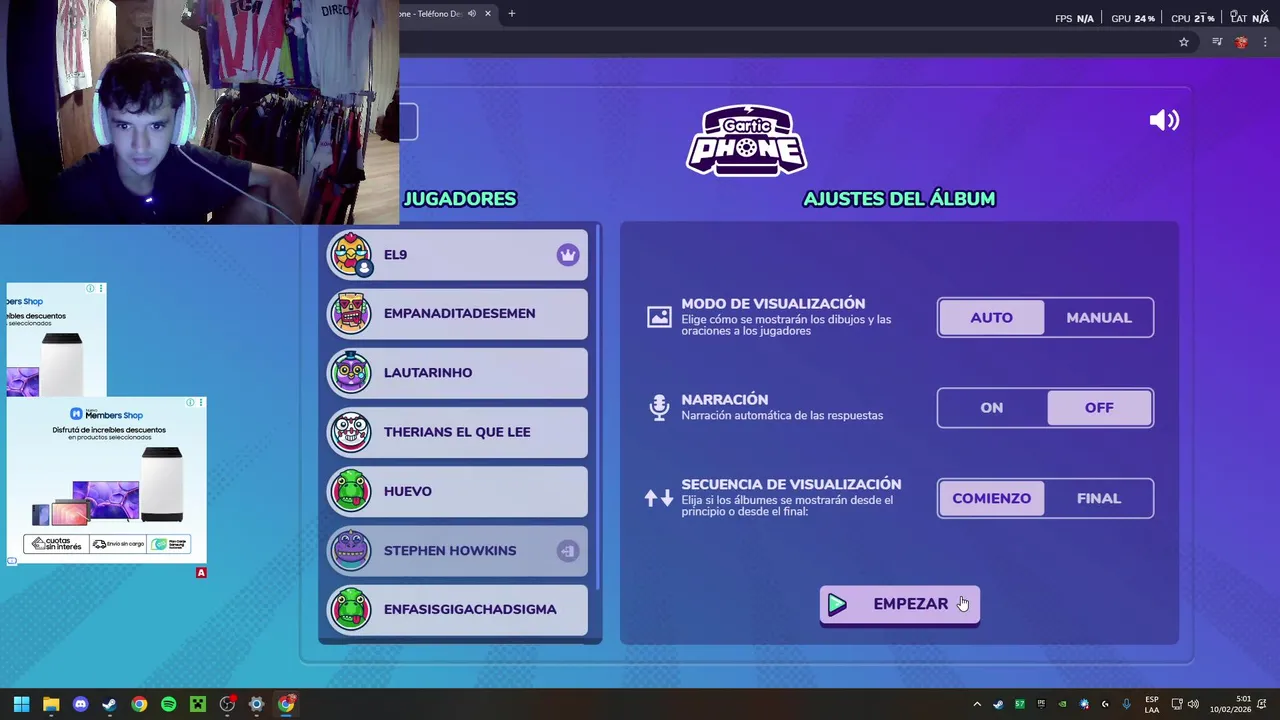This screenshot has height=720, width=1280.
Task: Open the webcam overlay thumbnail
Action: pyautogui.click(x=200, y=112)
